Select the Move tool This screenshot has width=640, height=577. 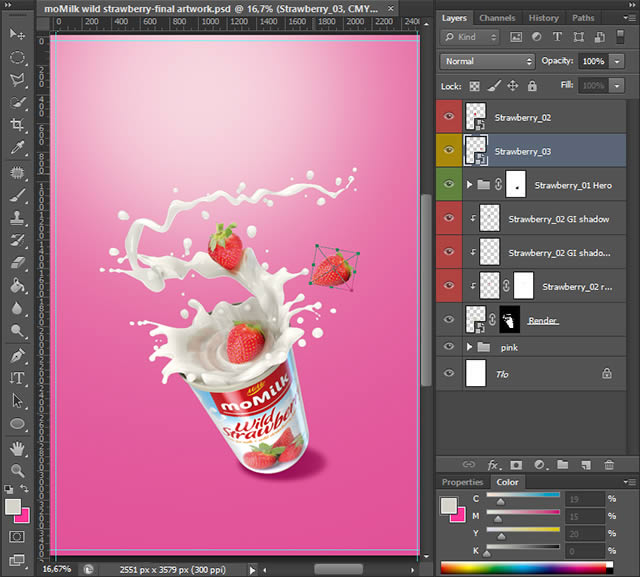(x=17, y=34)
